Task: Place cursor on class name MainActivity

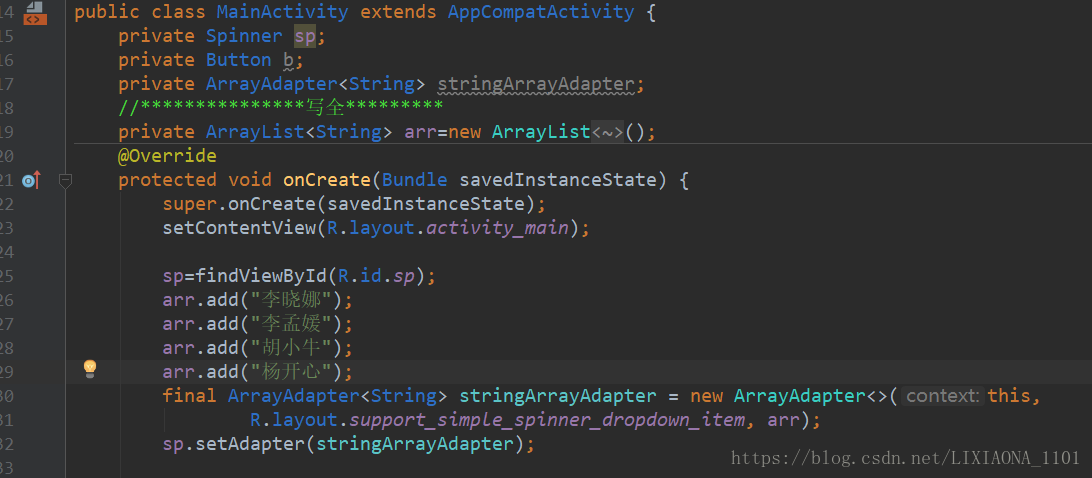Action: coord(282,12)
